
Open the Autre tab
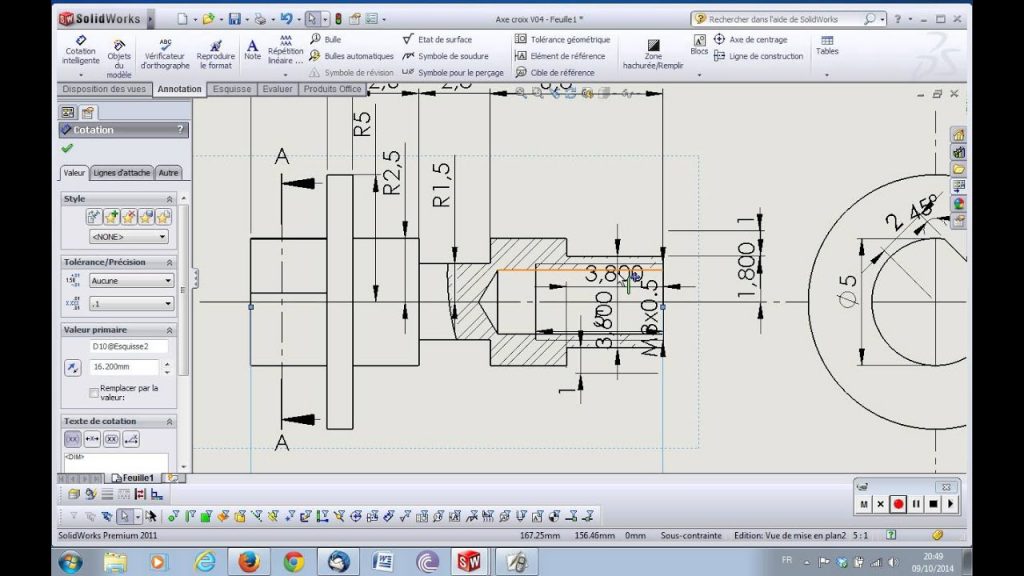168,172
